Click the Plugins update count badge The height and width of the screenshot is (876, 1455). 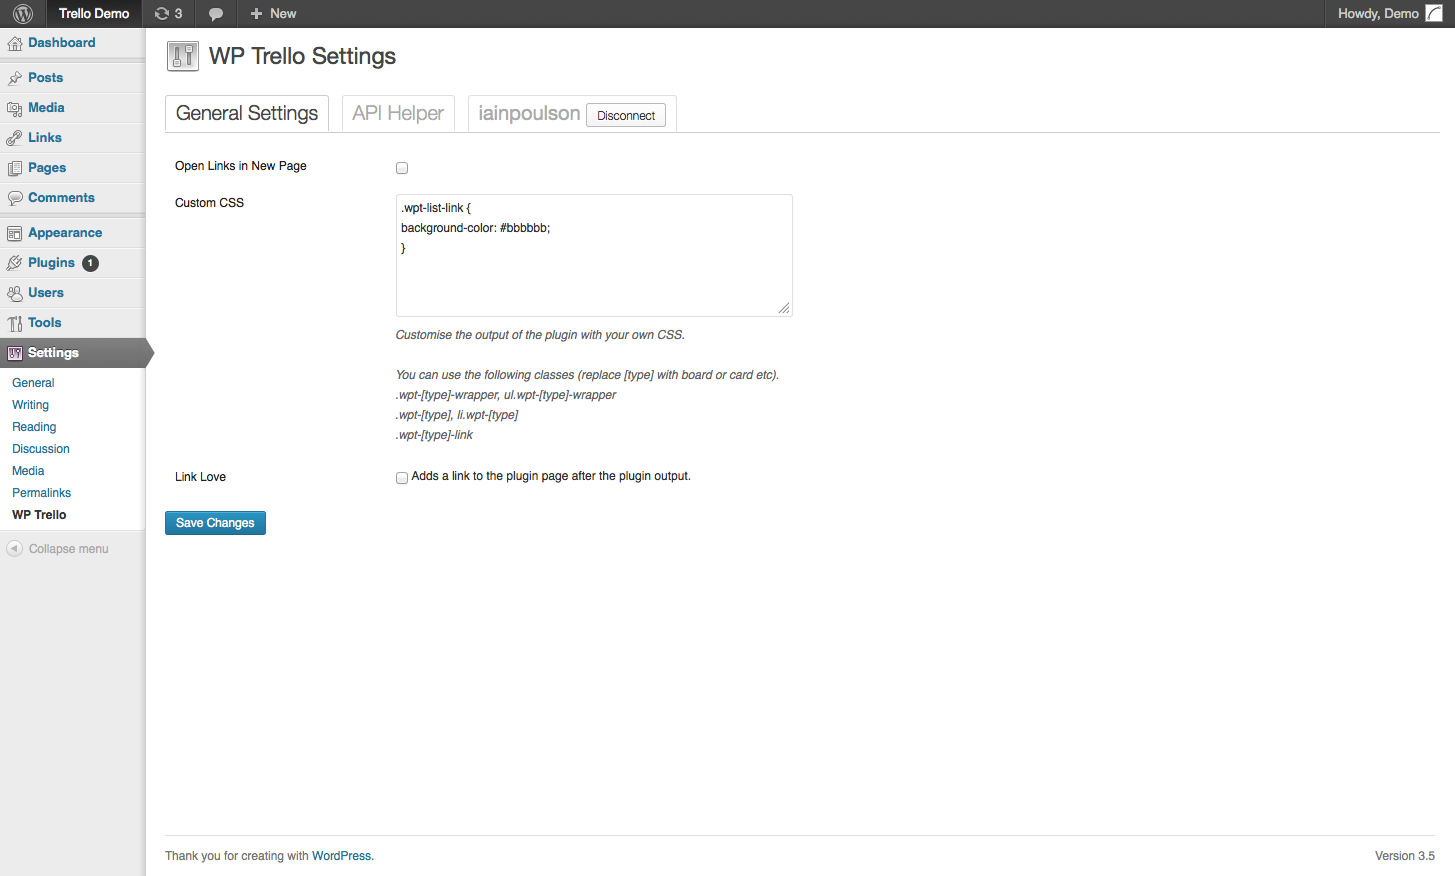[90, 263]
